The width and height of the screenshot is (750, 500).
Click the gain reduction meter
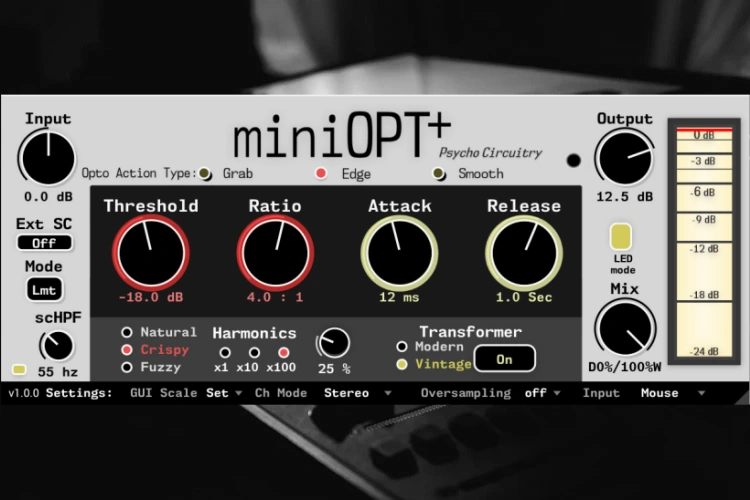pyautogui.click(x=704, y=242)
